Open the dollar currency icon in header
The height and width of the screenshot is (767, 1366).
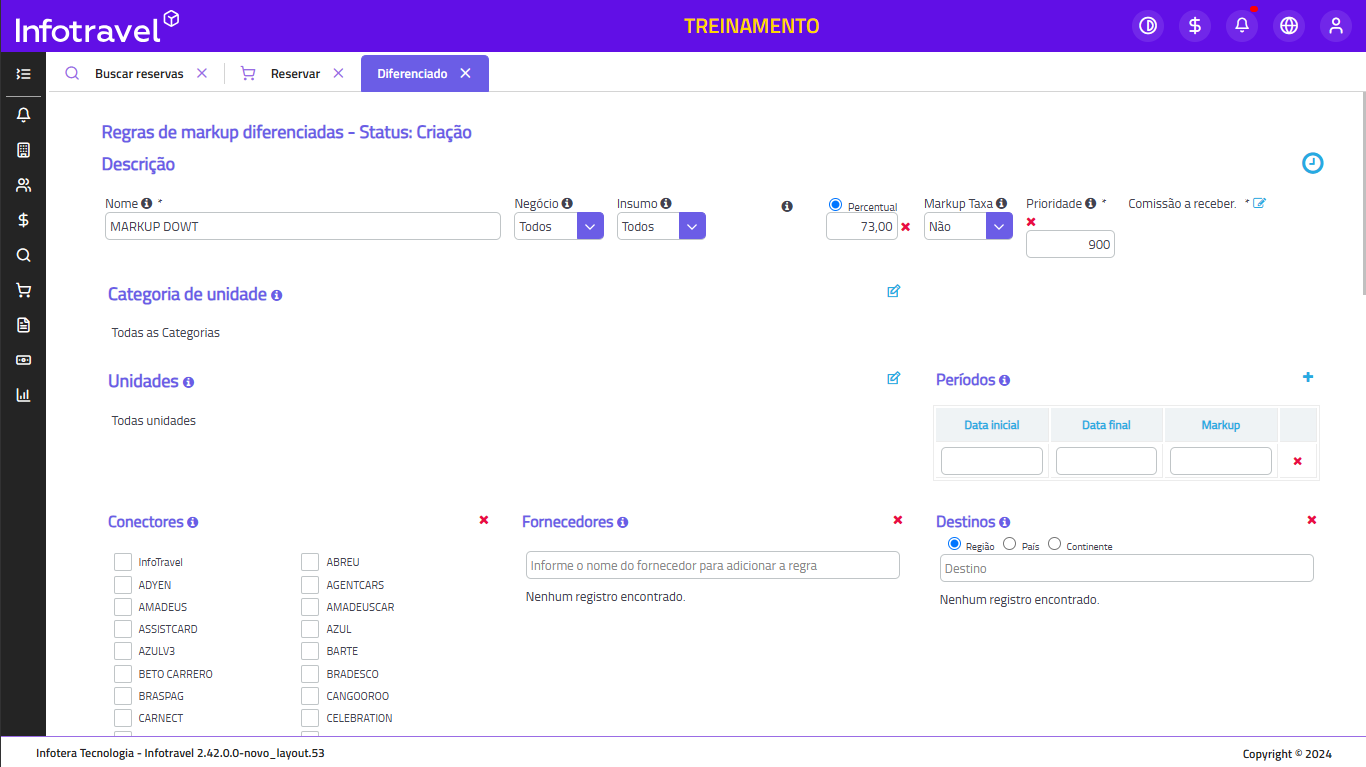pos(1195,26)
